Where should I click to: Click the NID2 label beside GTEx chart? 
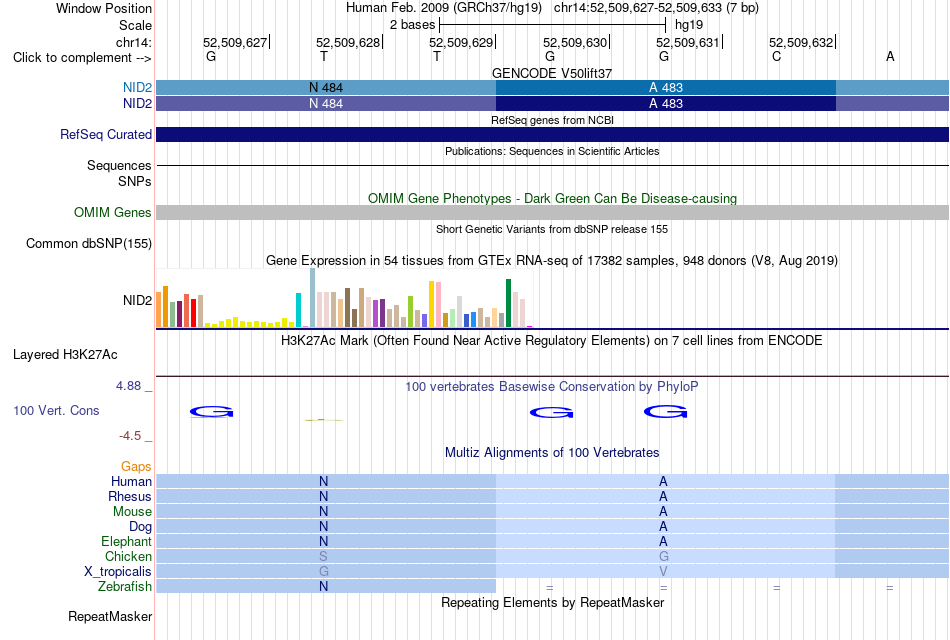(138, 301)
